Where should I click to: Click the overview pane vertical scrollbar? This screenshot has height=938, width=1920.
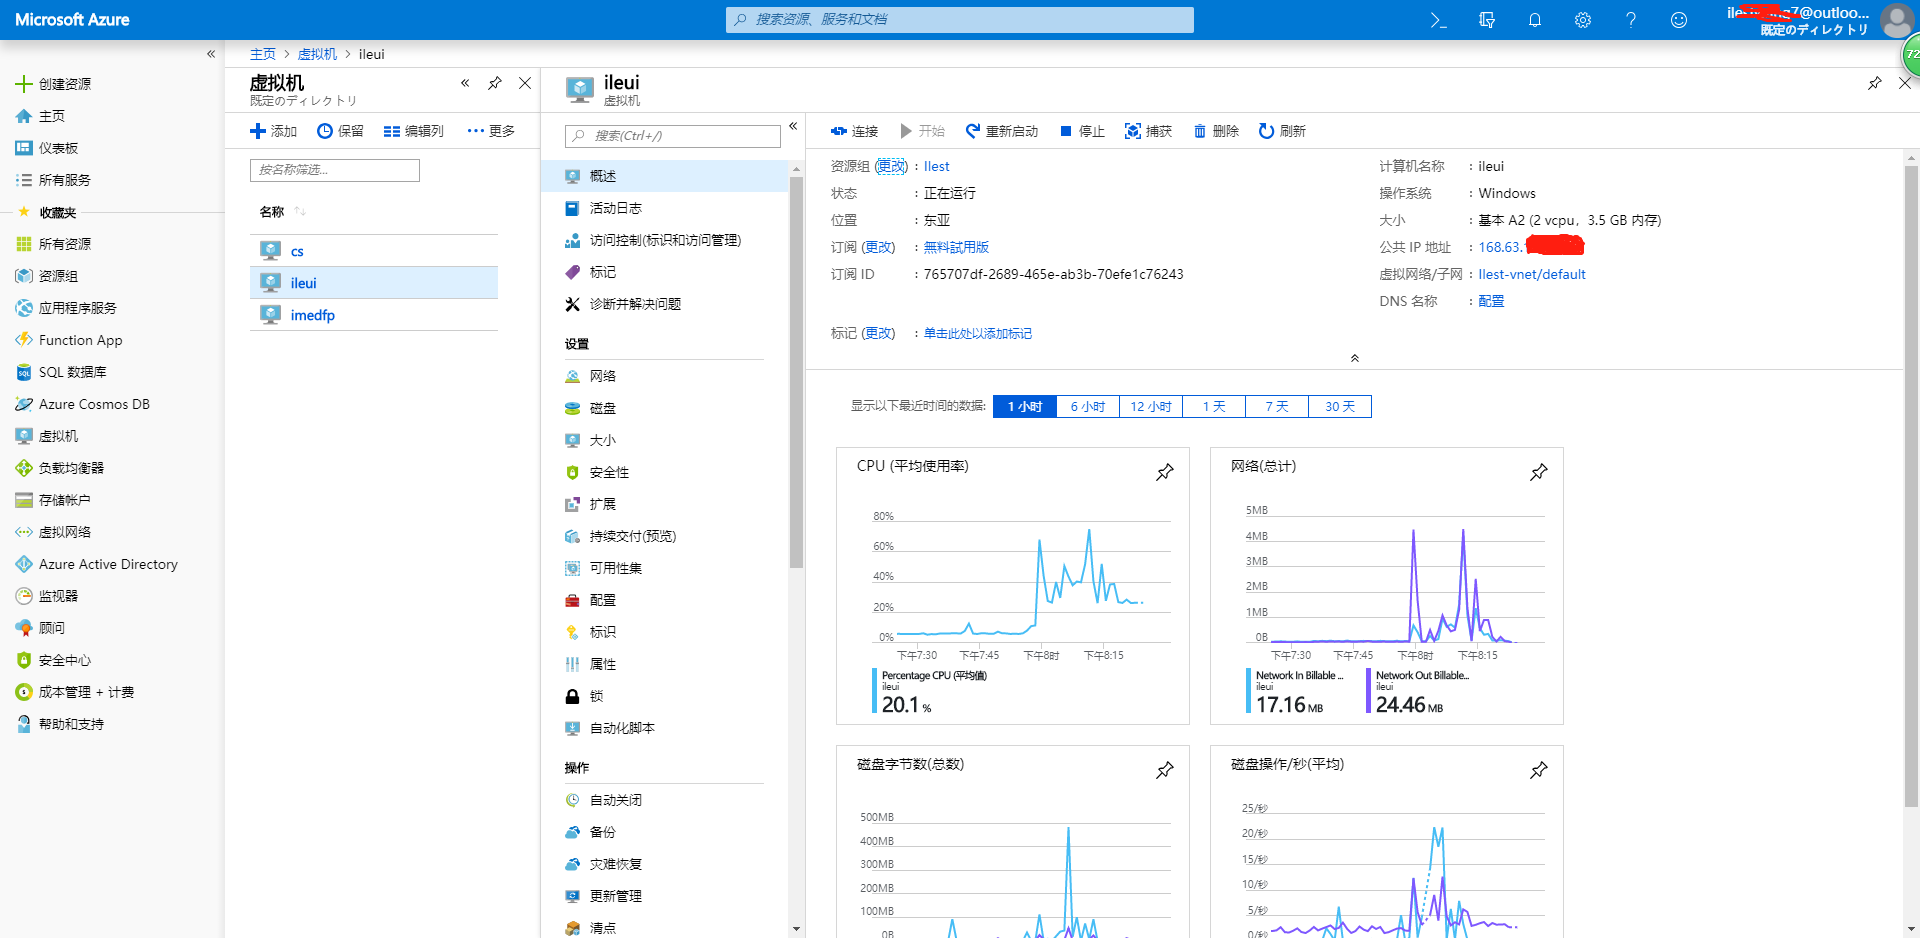[x=1912, y=486]
